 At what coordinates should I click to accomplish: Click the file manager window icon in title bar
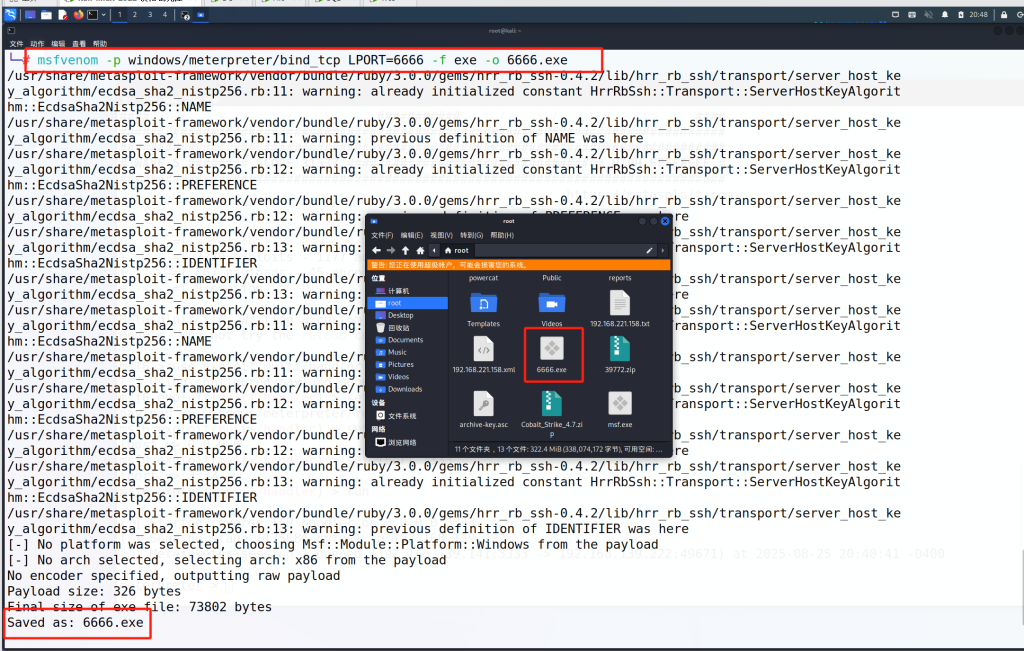(x=374, y=221)
